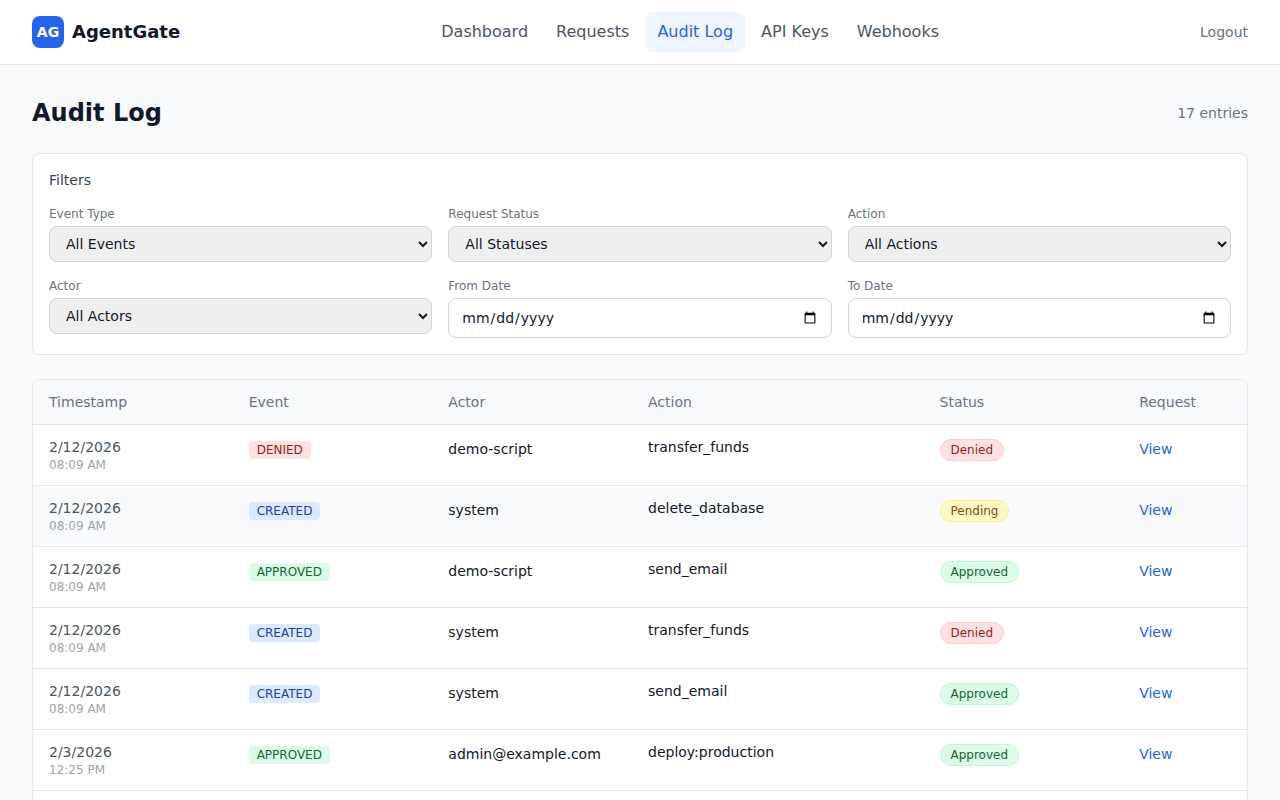Click the Audit Log page heading
1280x800 pixels.
97,112
